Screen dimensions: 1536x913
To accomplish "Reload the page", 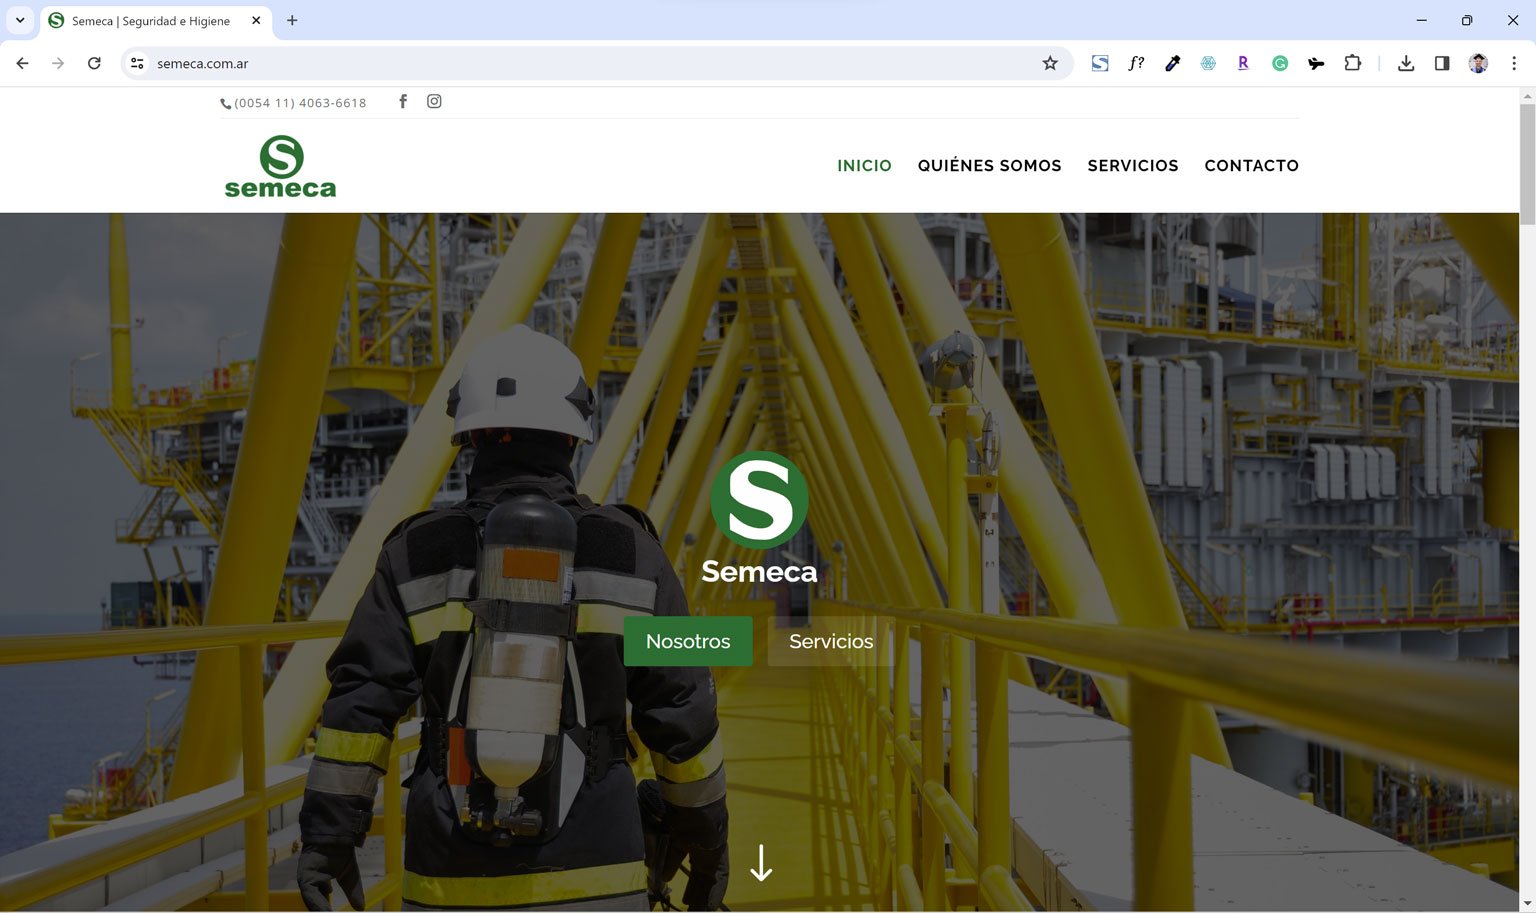I will pyautogui.click(x=94, y=63).
